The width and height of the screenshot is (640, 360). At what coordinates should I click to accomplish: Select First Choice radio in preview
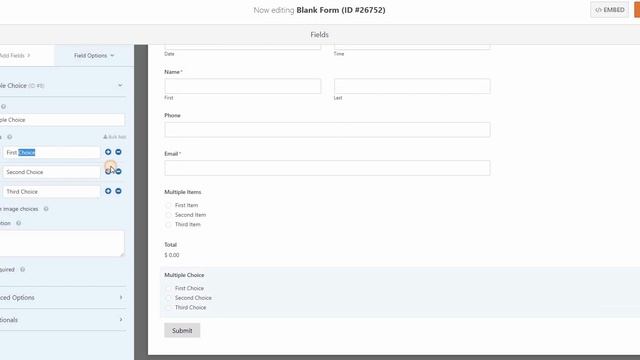168,288
